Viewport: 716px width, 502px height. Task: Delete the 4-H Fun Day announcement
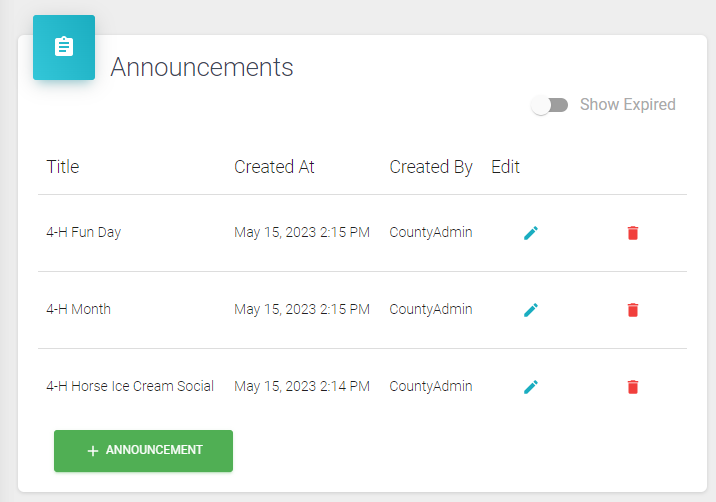pos(633,233)
